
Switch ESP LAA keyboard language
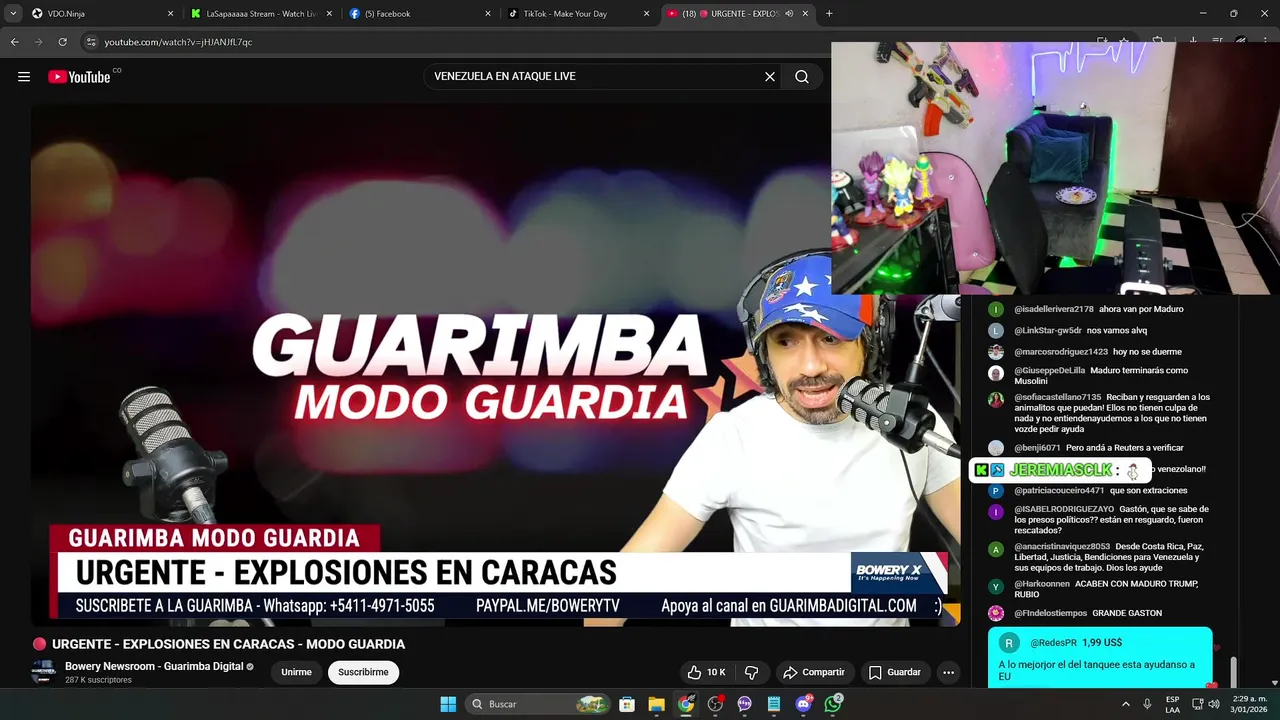[1172, 704]
